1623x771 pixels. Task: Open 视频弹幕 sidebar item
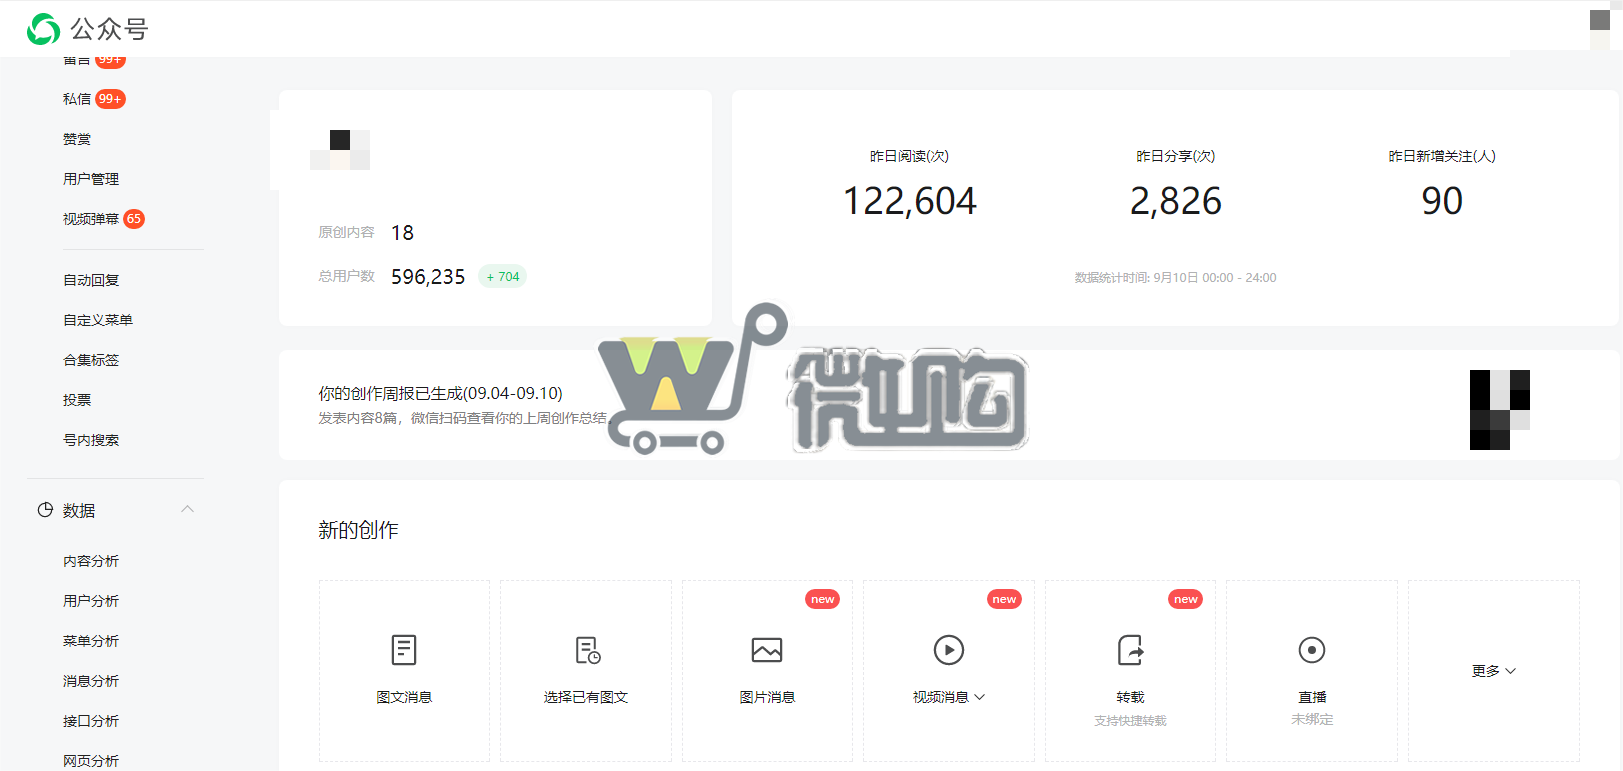[91, 219]
